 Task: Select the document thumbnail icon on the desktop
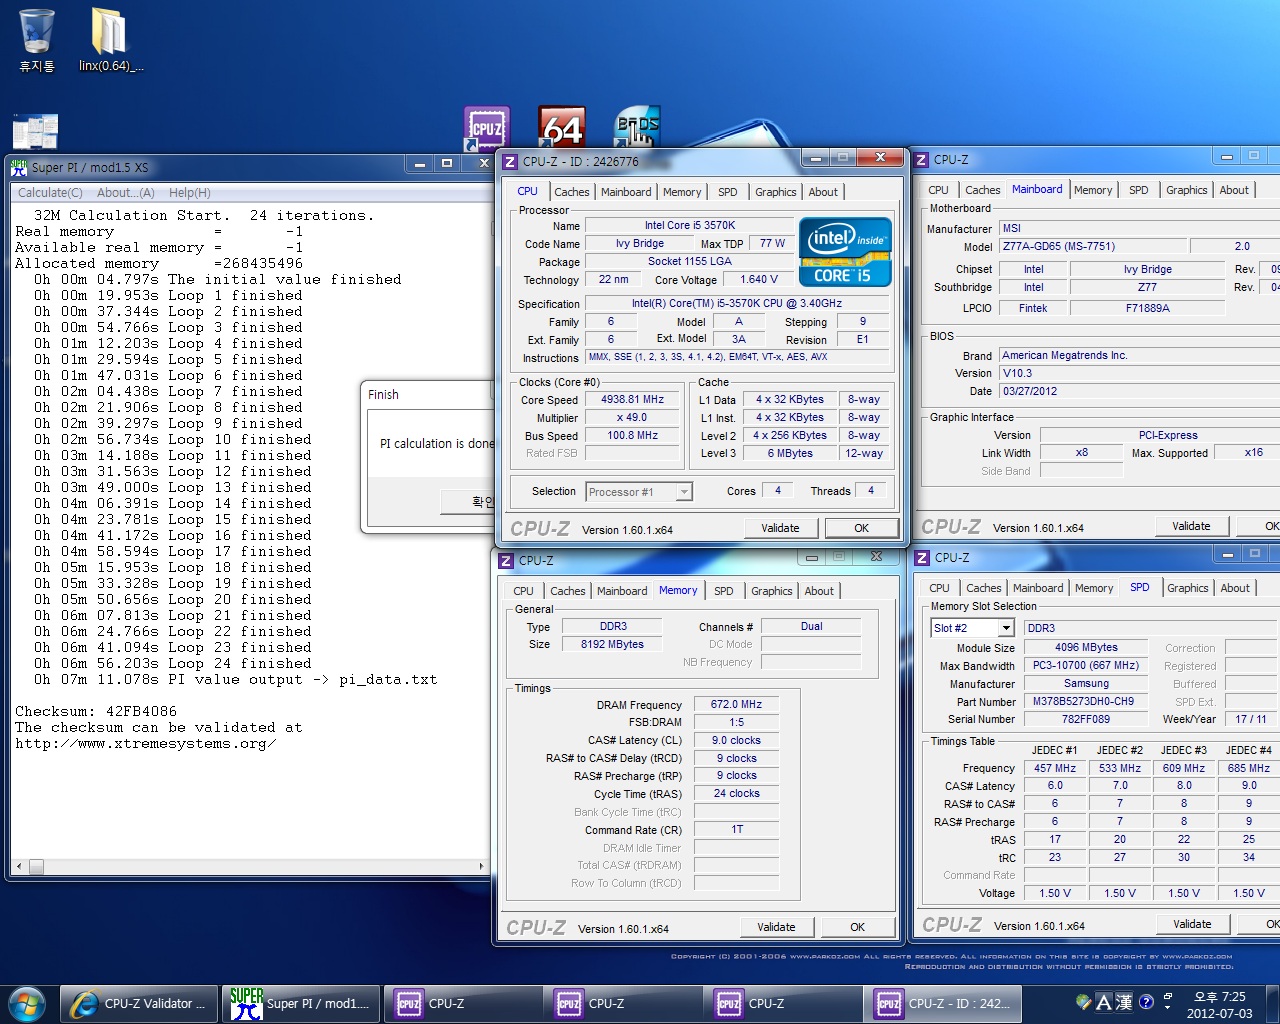(35, 132)
